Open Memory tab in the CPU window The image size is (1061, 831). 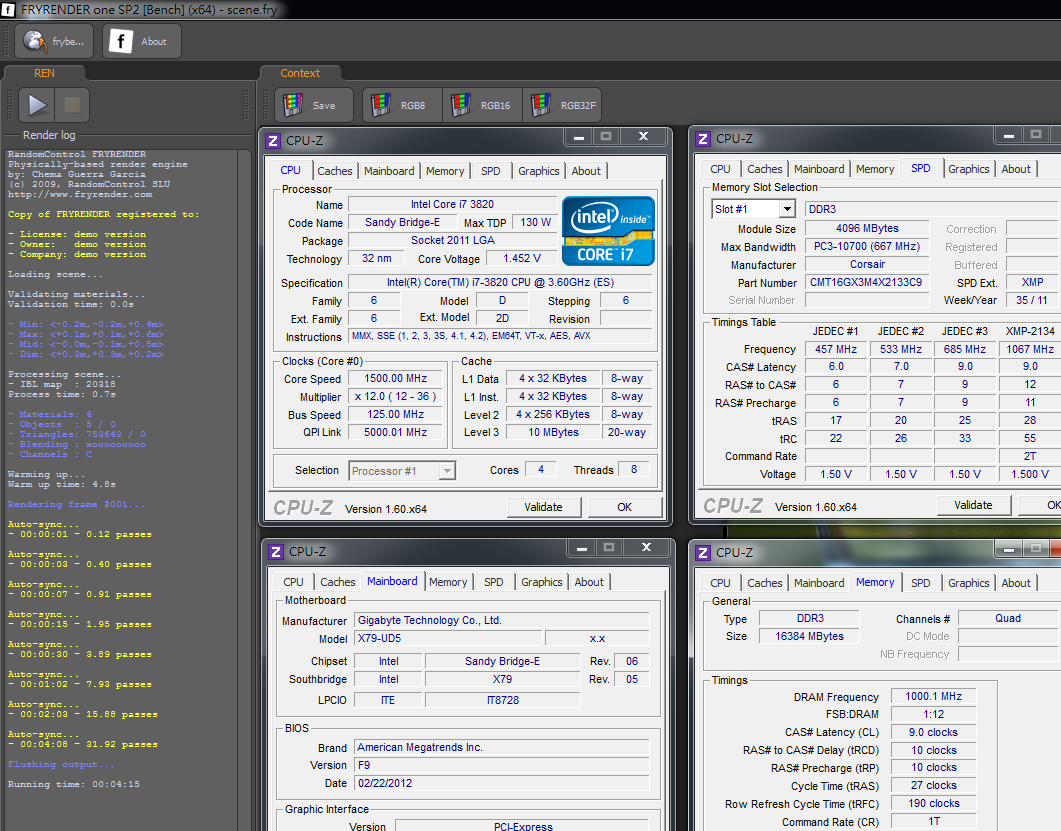(x=445, y=171)
